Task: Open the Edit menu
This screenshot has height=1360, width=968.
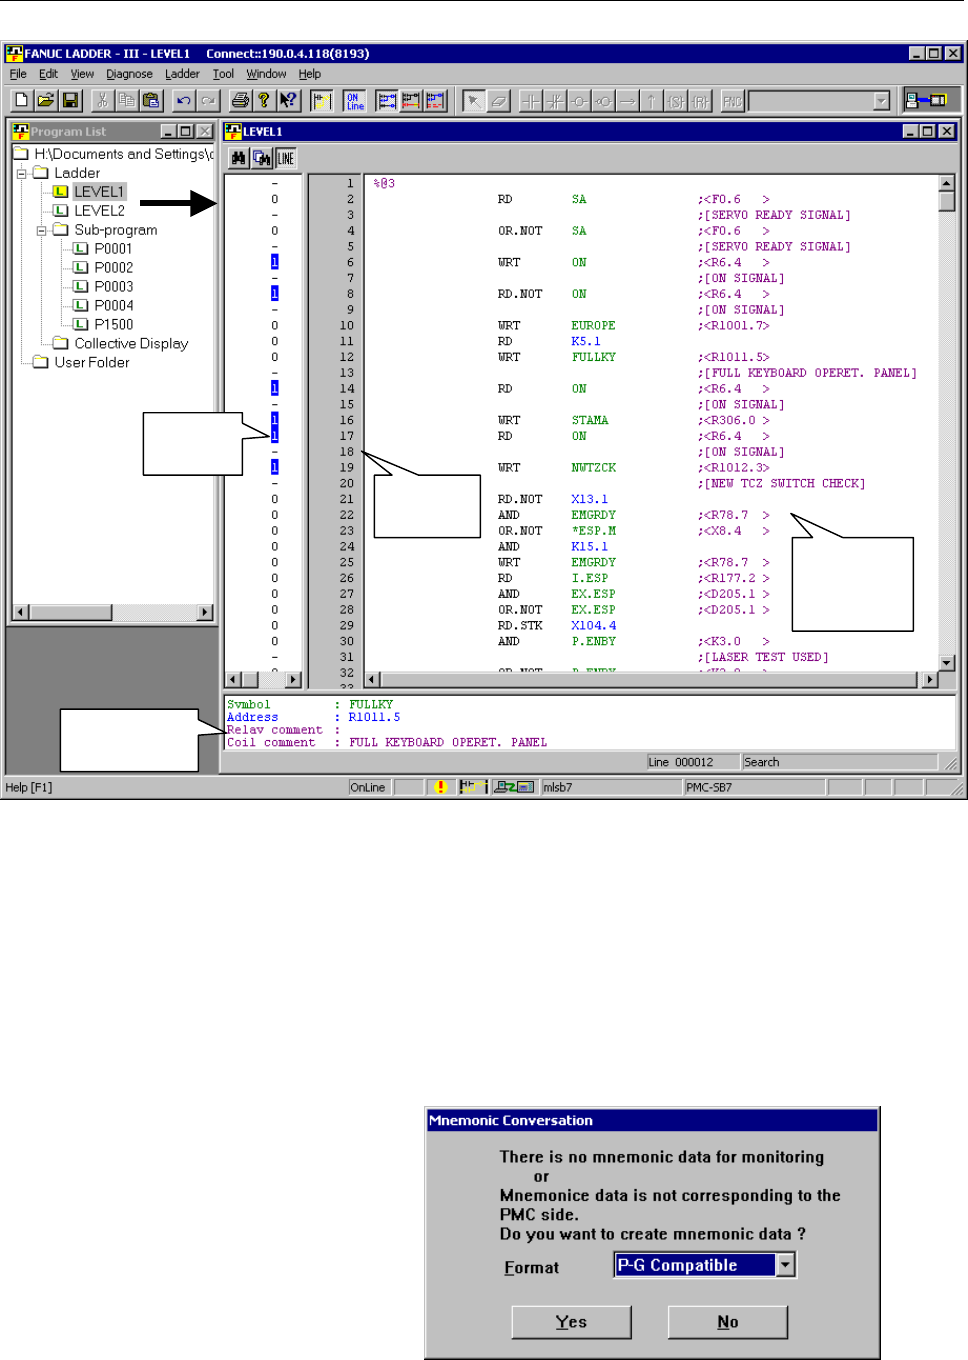Action: (48, 74)
